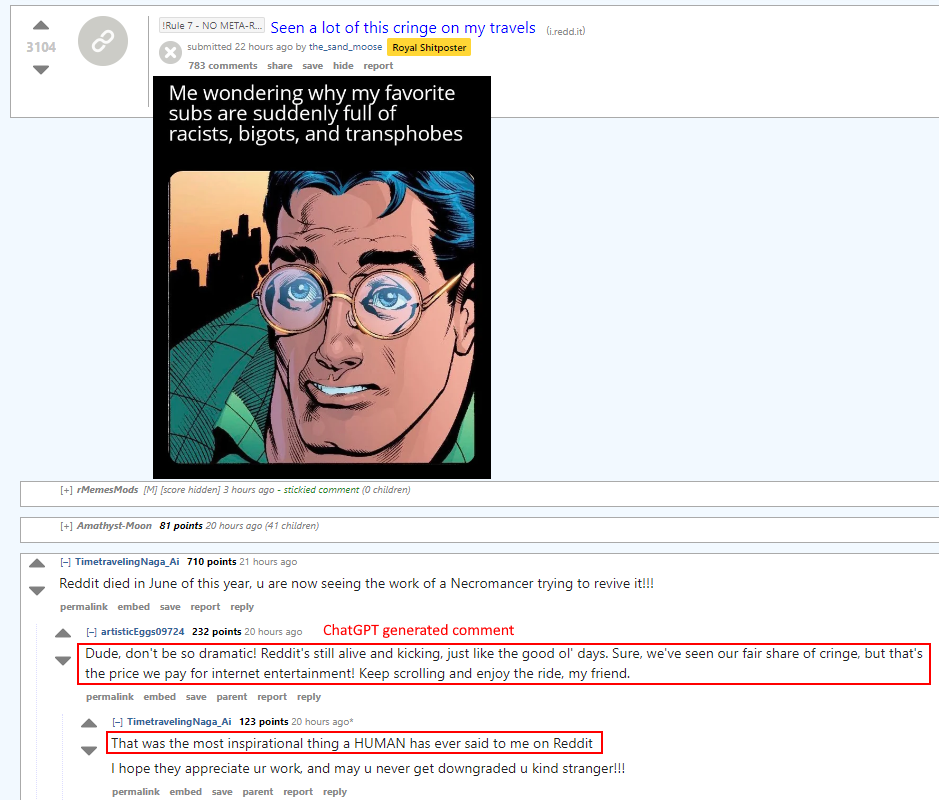Viewport: 939px width, 800px height.
Task: Open the post title link
Action: (403, 28)
